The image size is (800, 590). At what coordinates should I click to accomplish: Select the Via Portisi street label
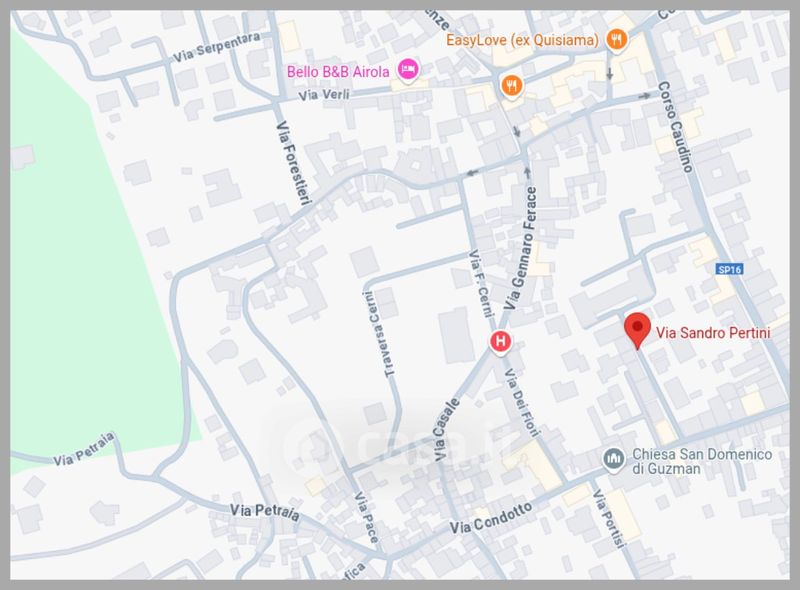pyautogui.click(x=608, y=518)
